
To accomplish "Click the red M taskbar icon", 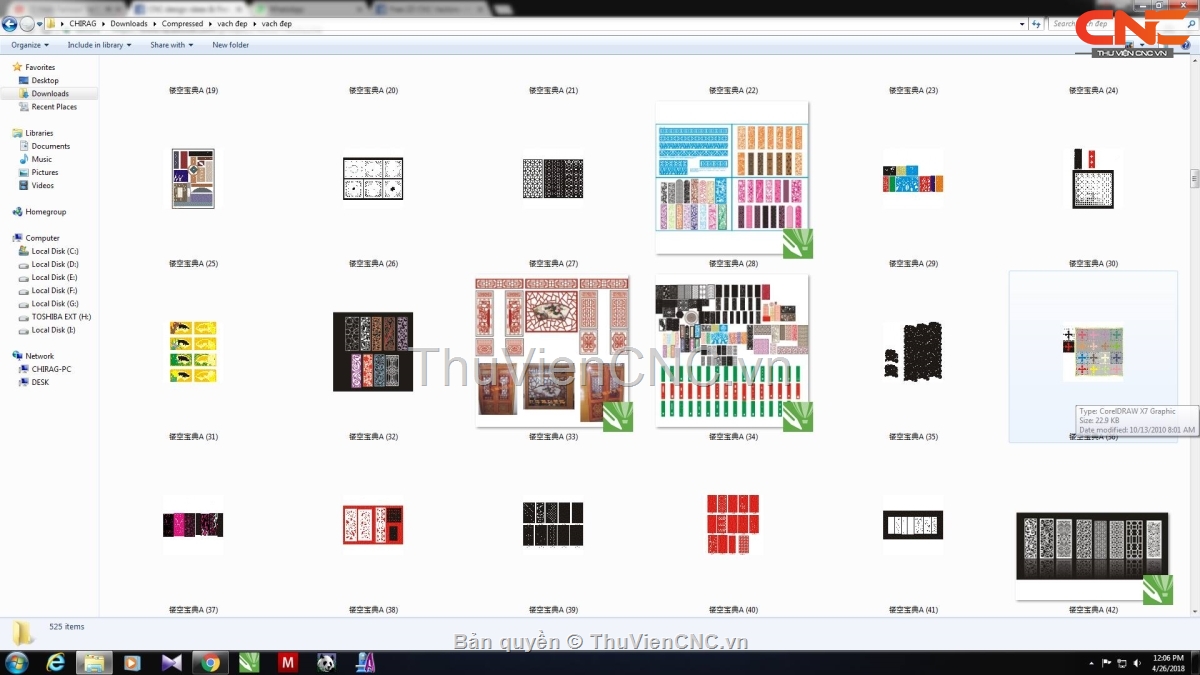I will click(287, 662).
